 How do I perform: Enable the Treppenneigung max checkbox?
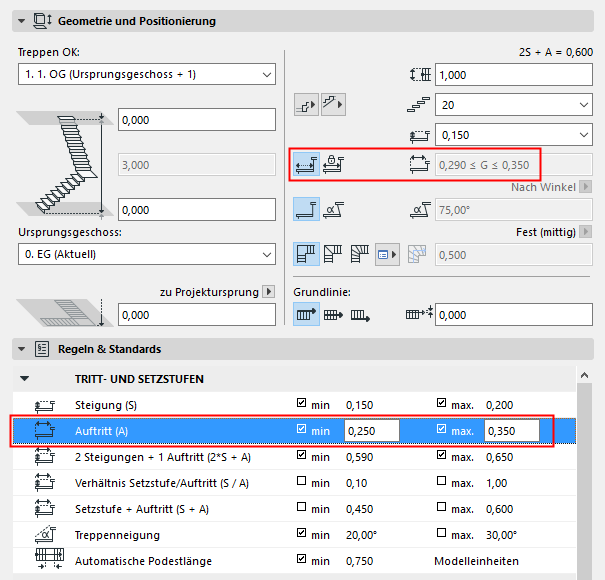point(443,534)
